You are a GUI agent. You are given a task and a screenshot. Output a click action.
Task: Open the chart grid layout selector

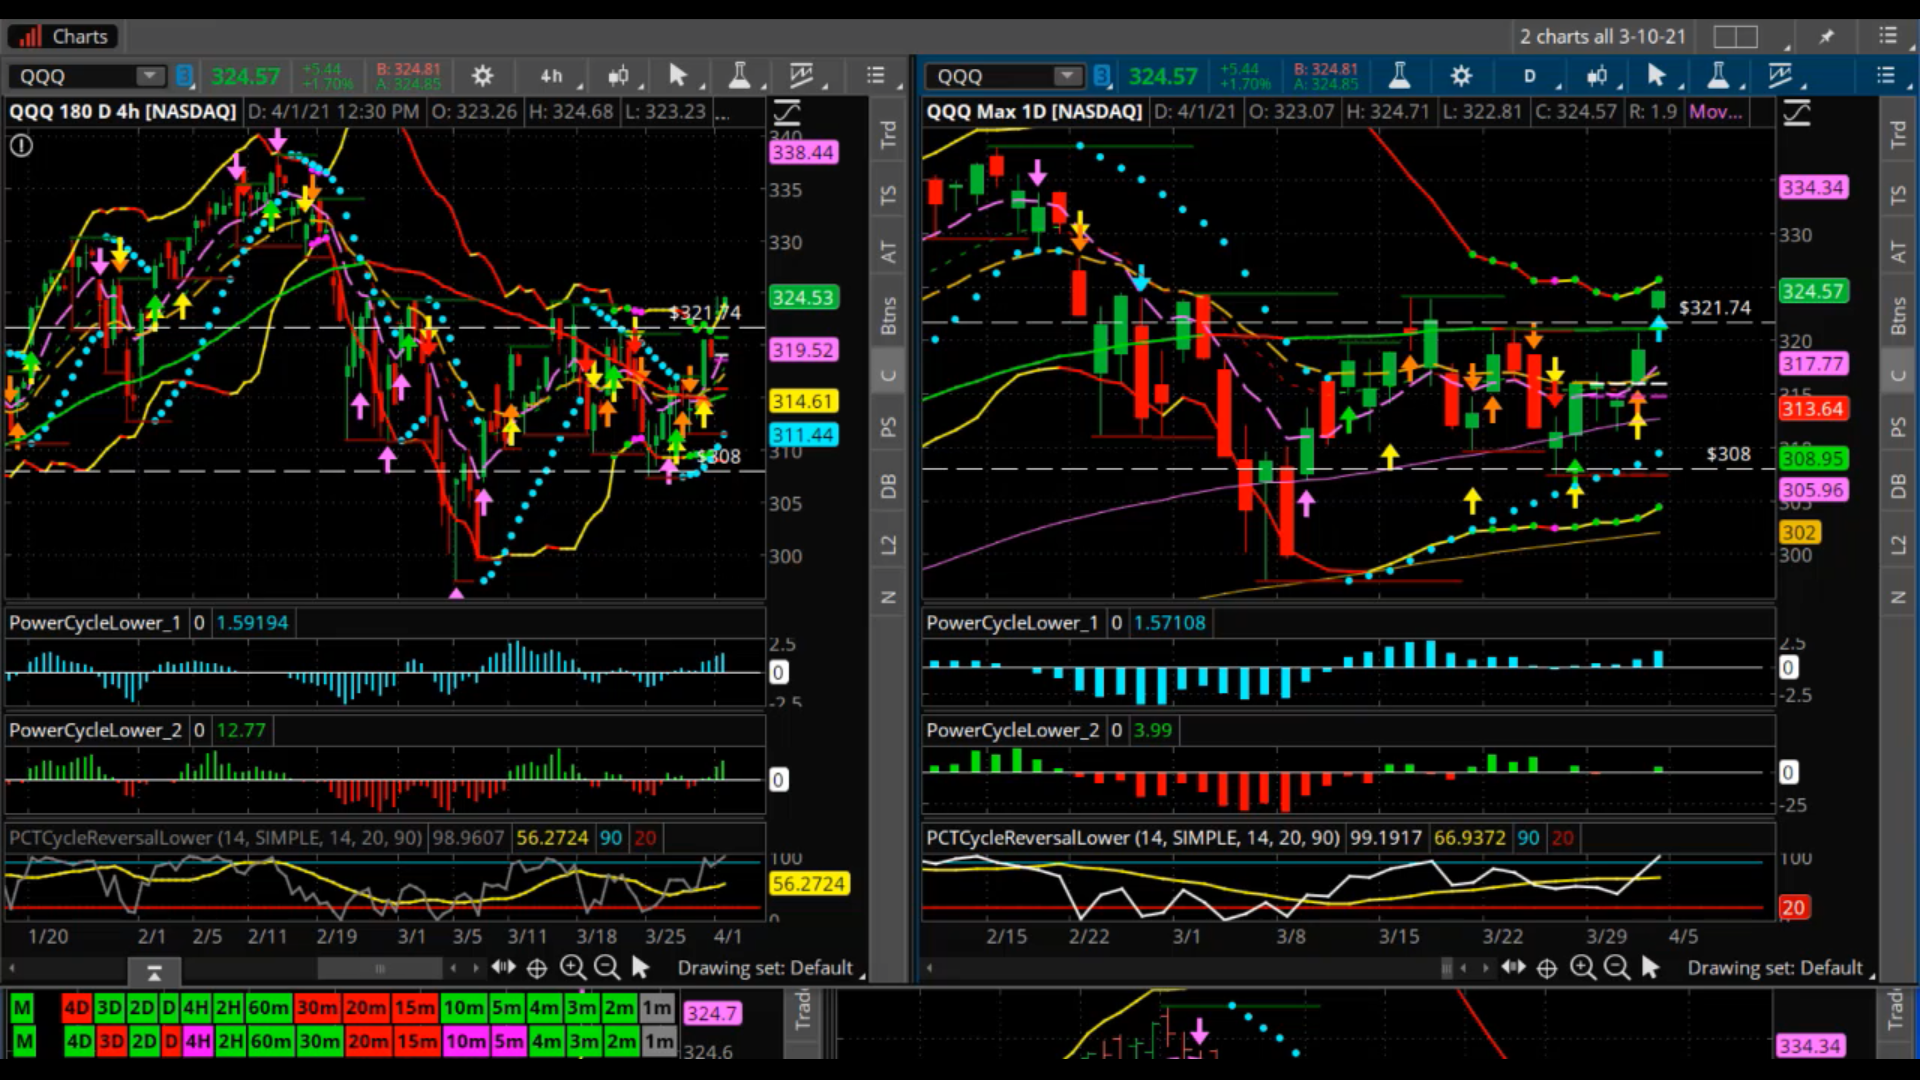click(x=1735, y=37)
